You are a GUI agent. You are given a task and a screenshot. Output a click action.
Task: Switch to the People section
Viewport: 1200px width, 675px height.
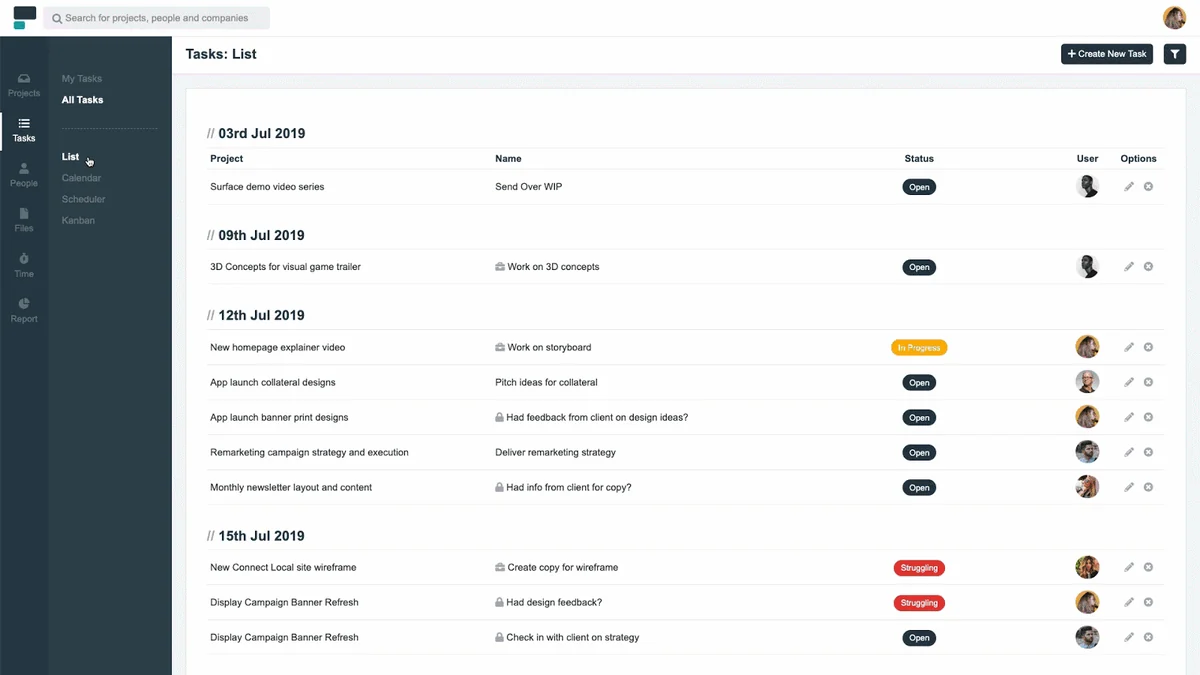(x=23, y=174)
